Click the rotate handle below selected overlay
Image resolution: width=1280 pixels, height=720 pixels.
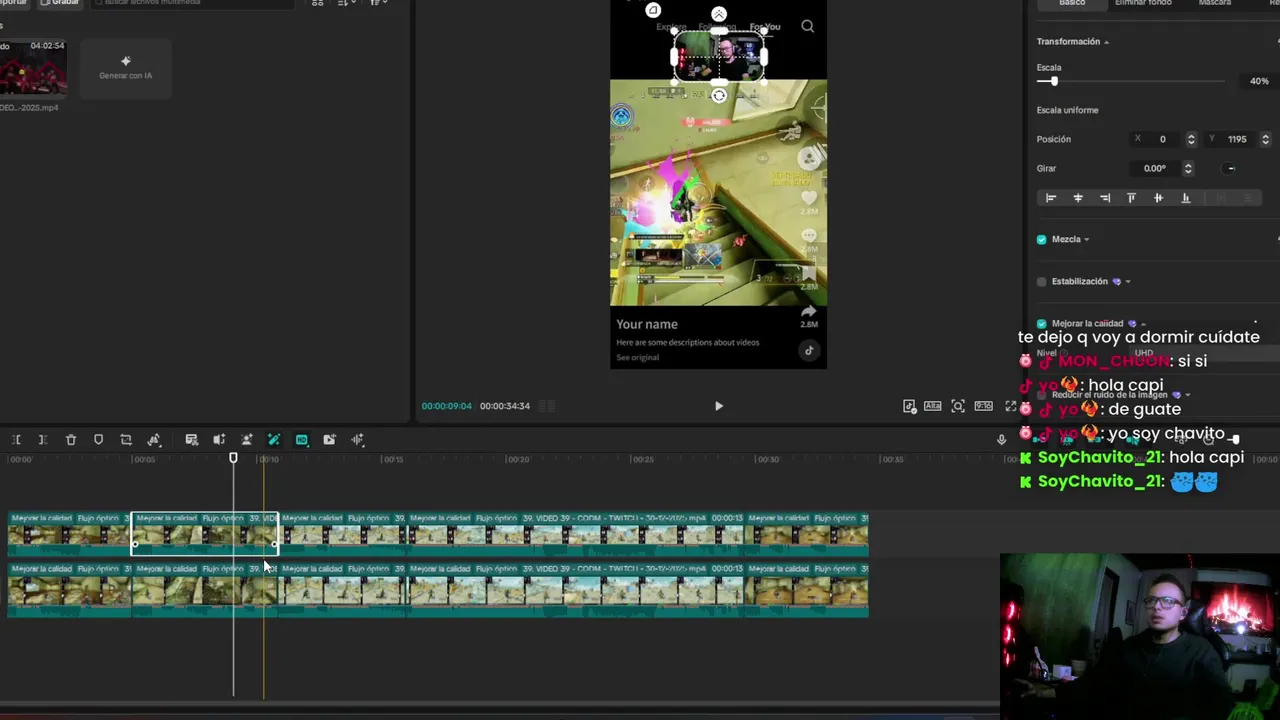point(719,96)
